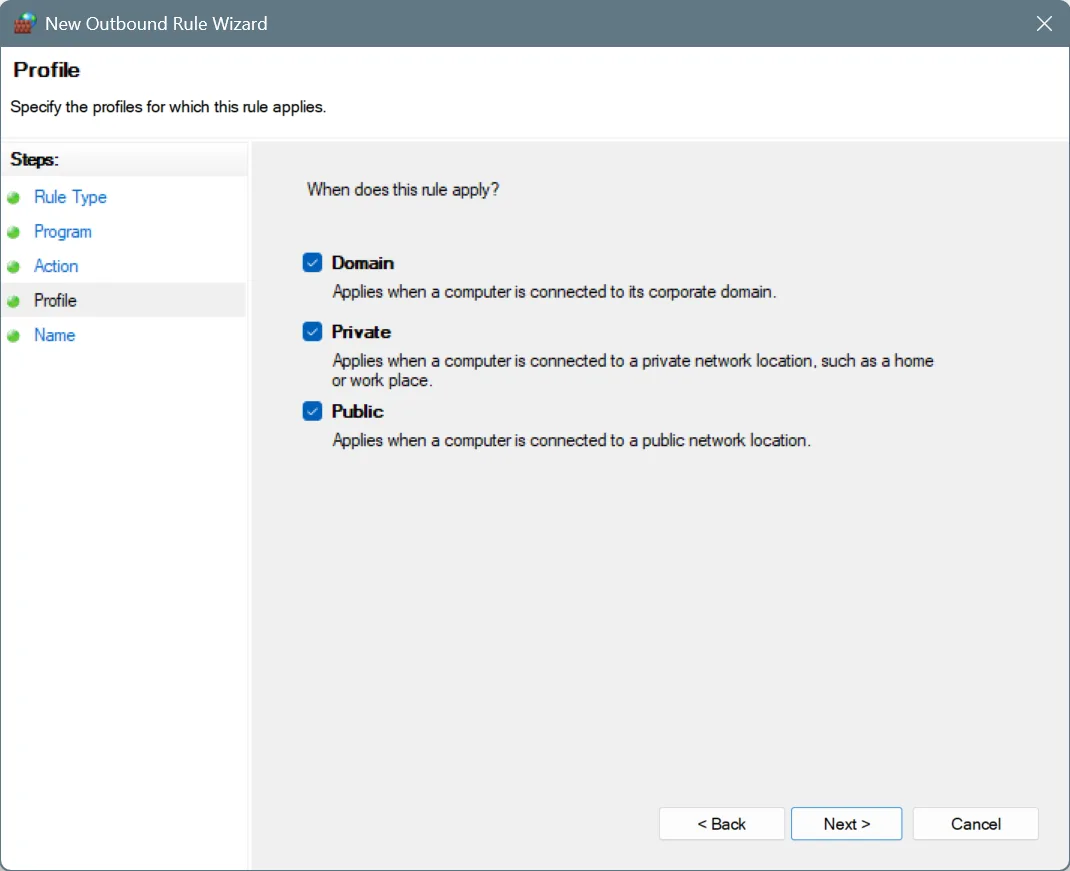Click the Steps: header label
The width and height of the screenshot is (1070, 871).
point(34,160)
